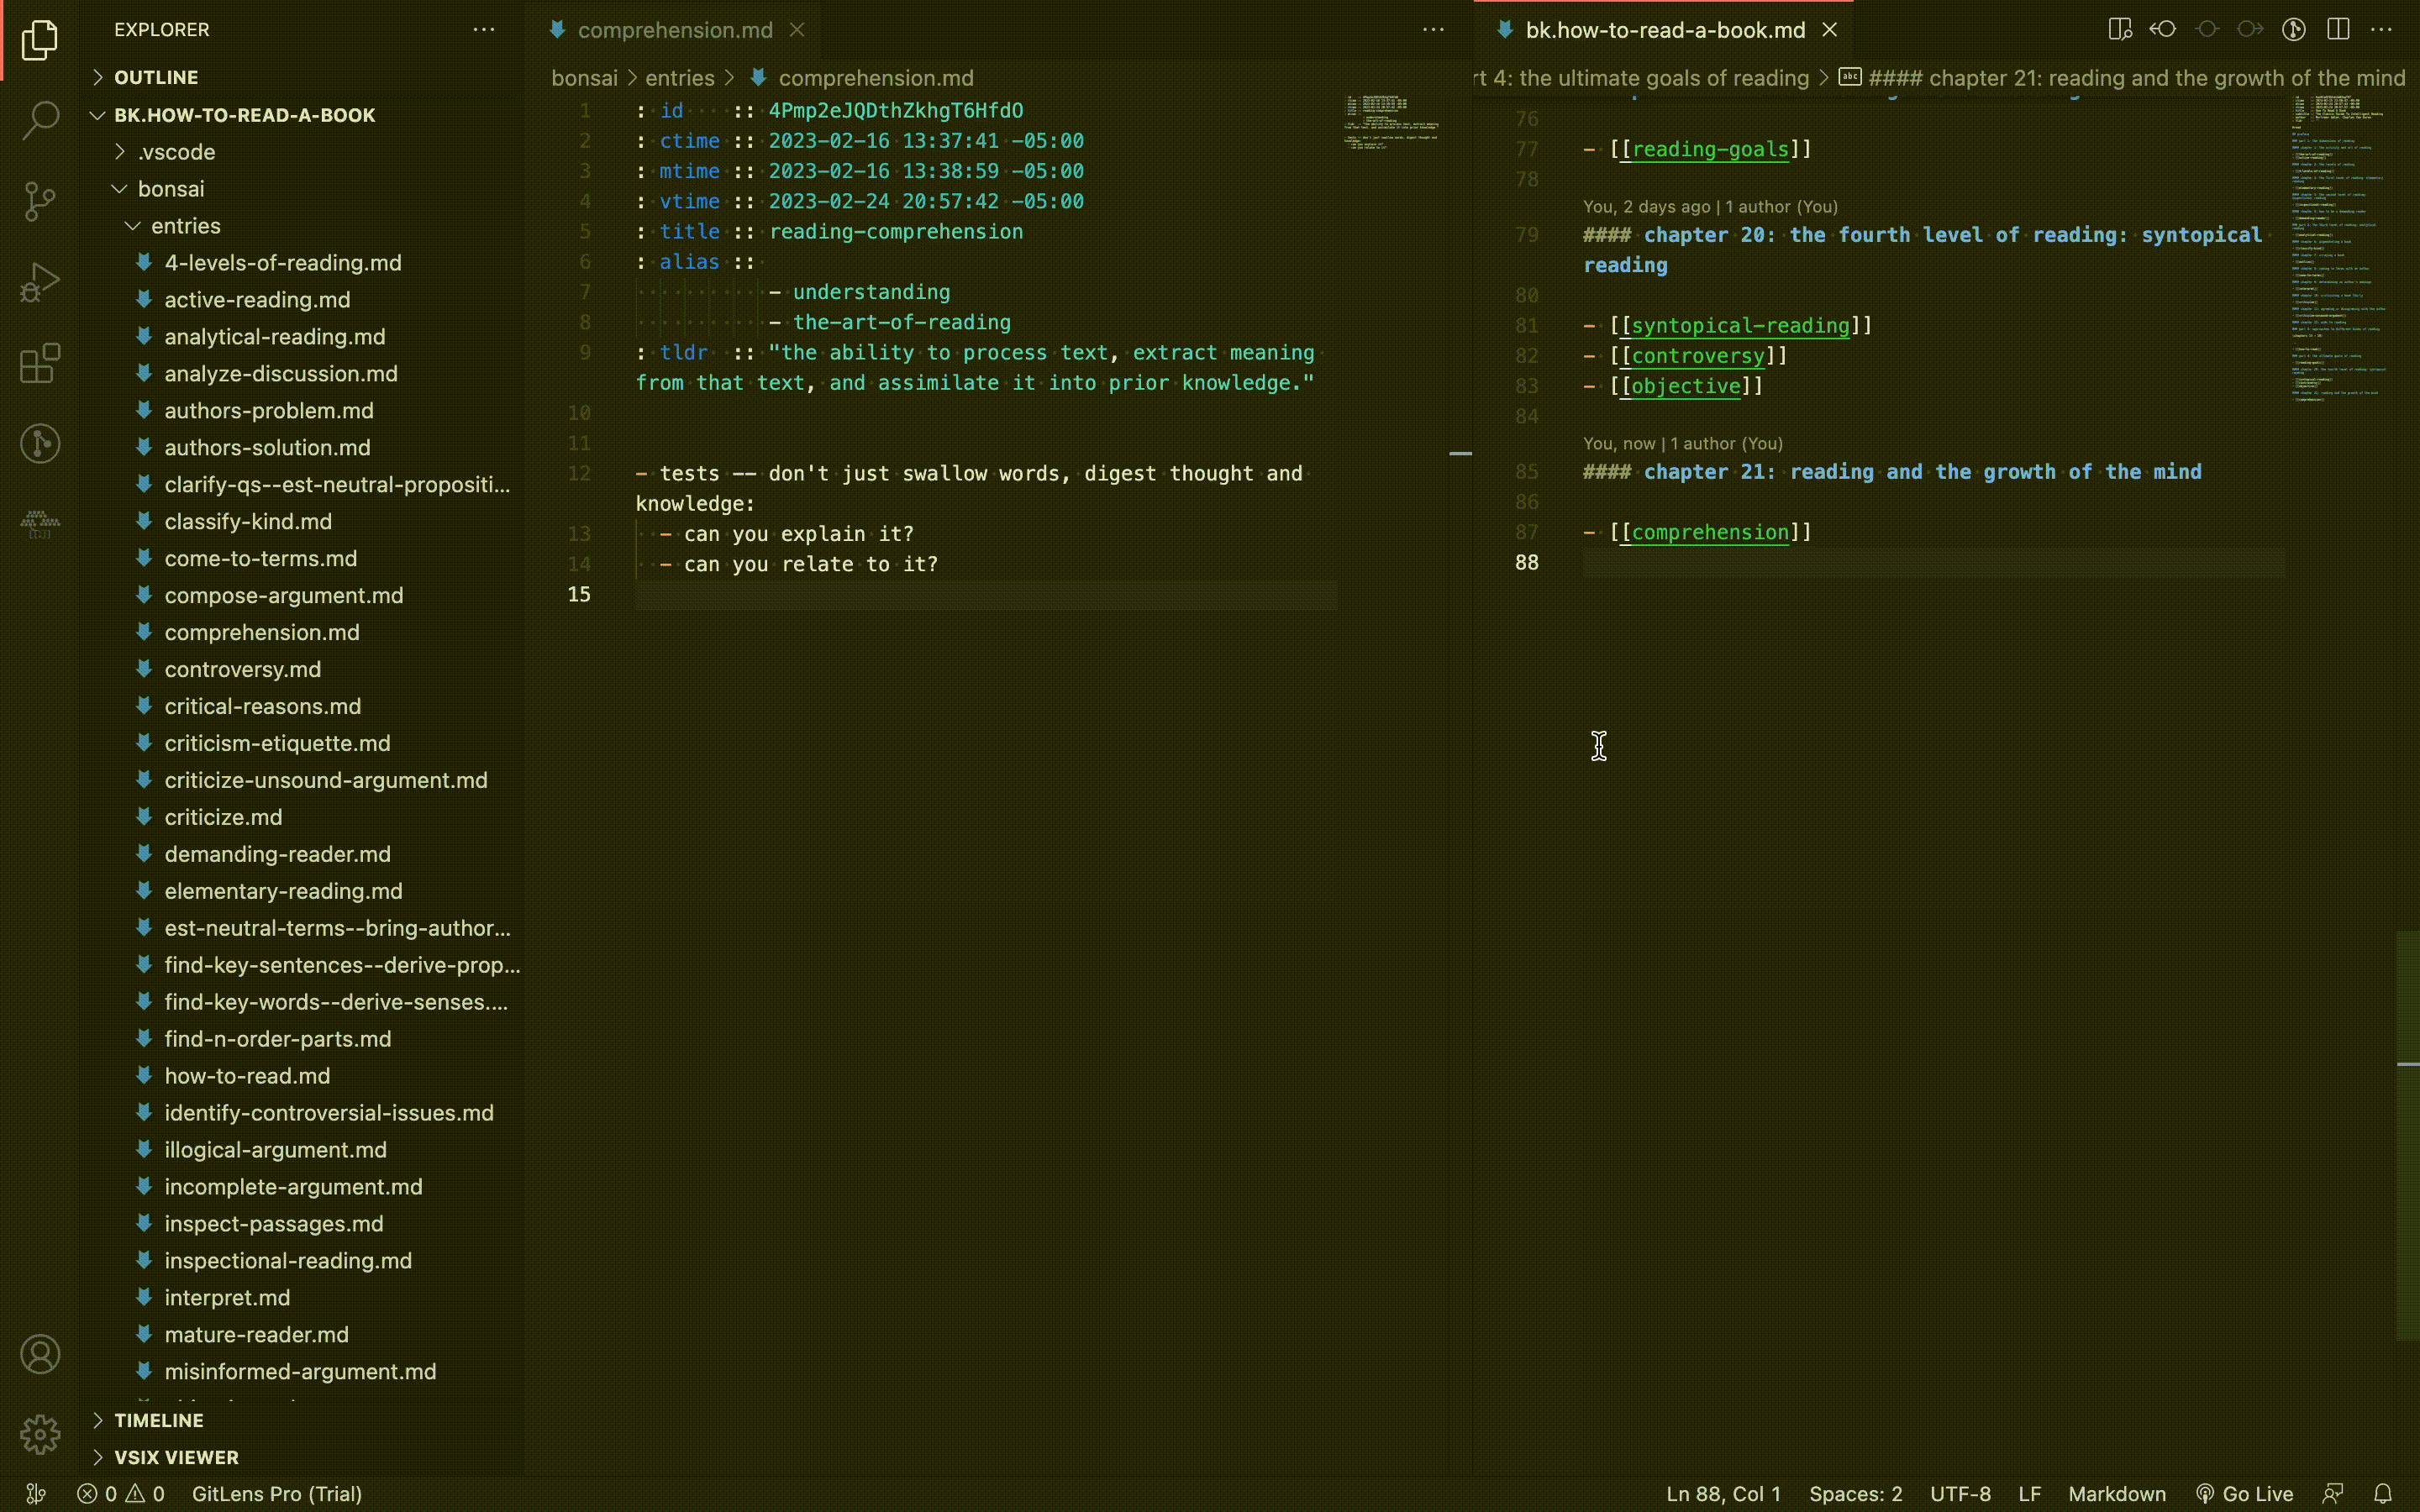Switch to the comprehension.md tab
Viewport: 2420px width, 1512px height.
[x=675, y=30]
